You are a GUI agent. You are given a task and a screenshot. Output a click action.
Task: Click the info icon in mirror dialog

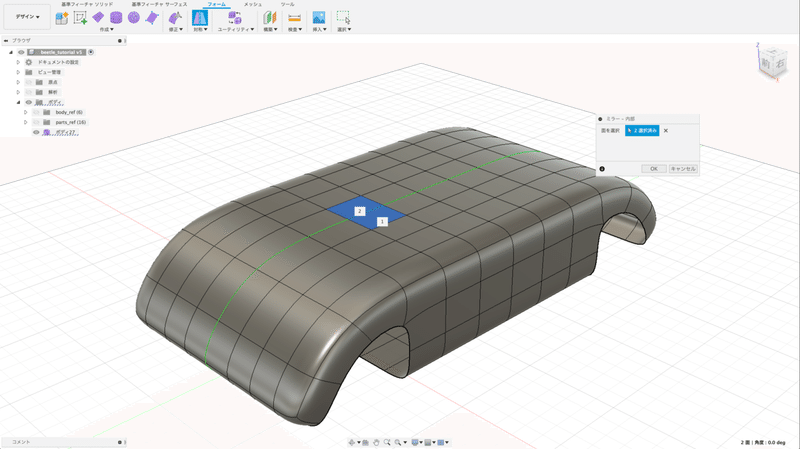602,169
